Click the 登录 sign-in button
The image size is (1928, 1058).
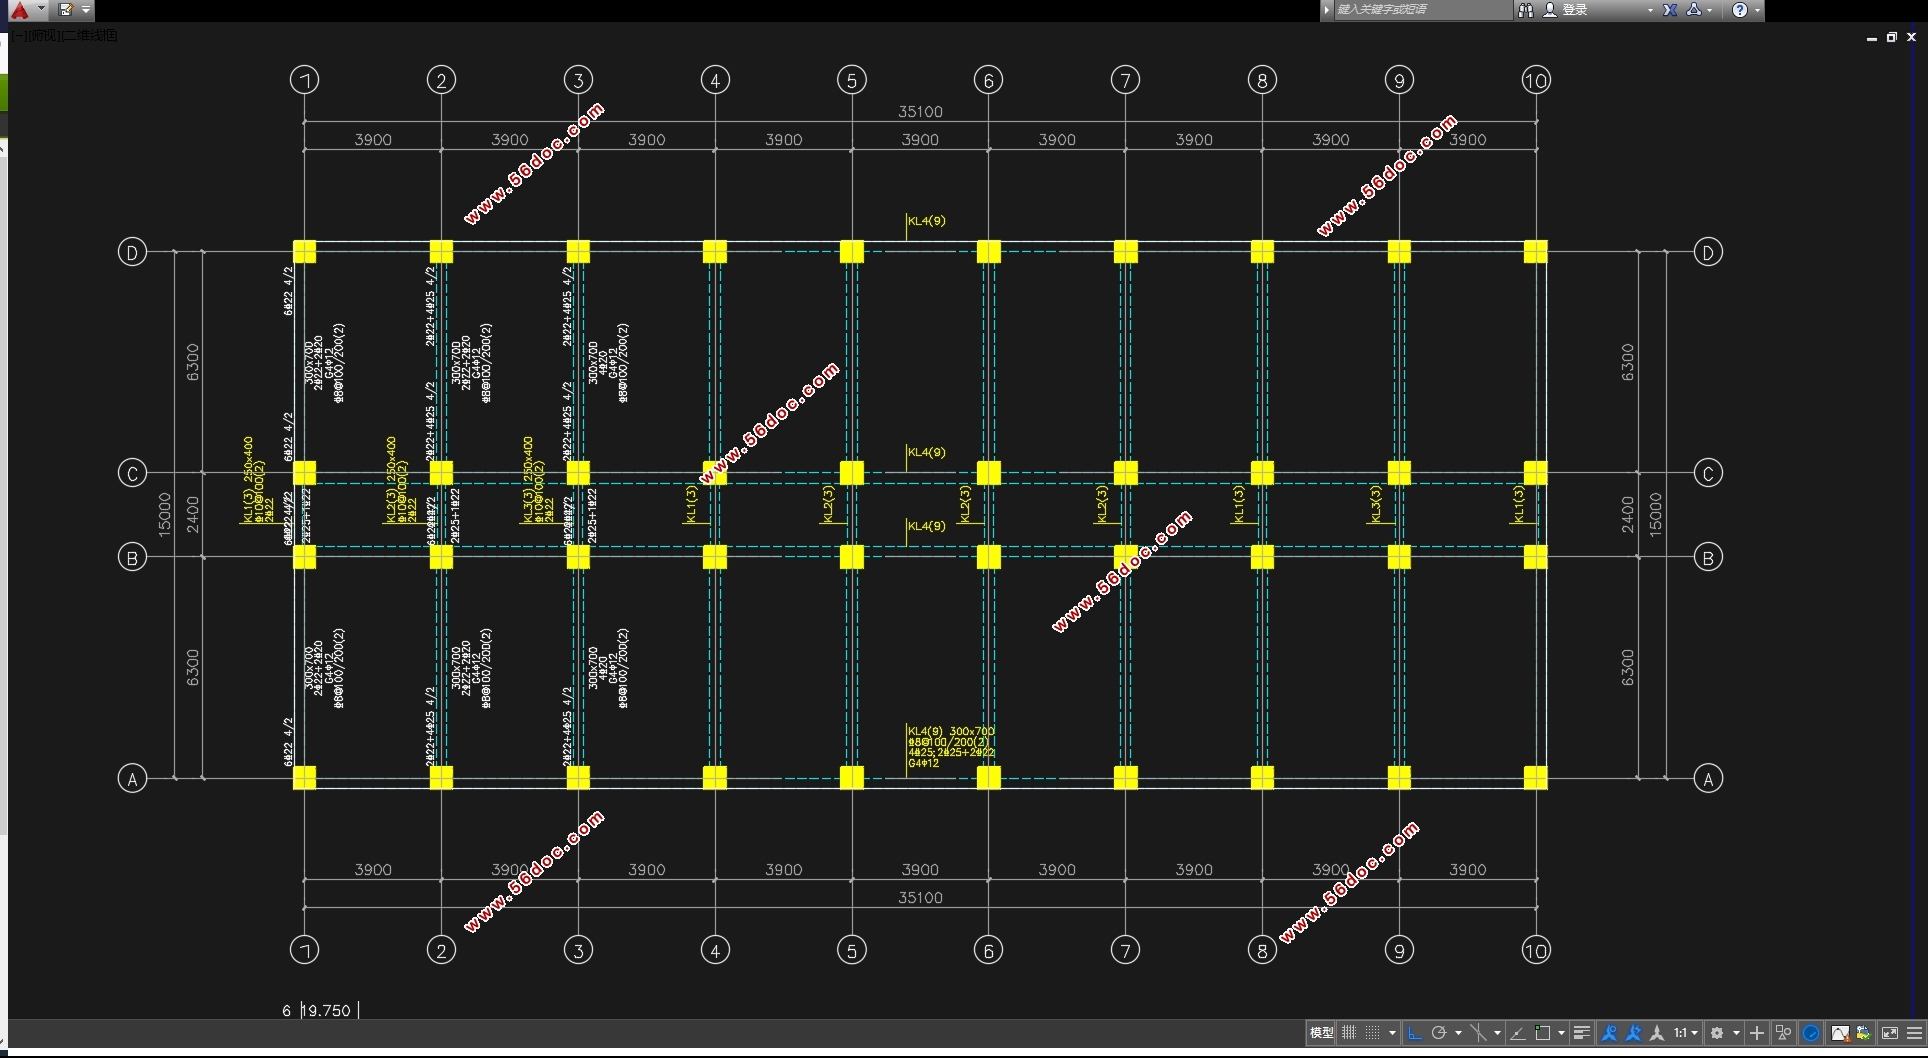[x=1574, y=10]
